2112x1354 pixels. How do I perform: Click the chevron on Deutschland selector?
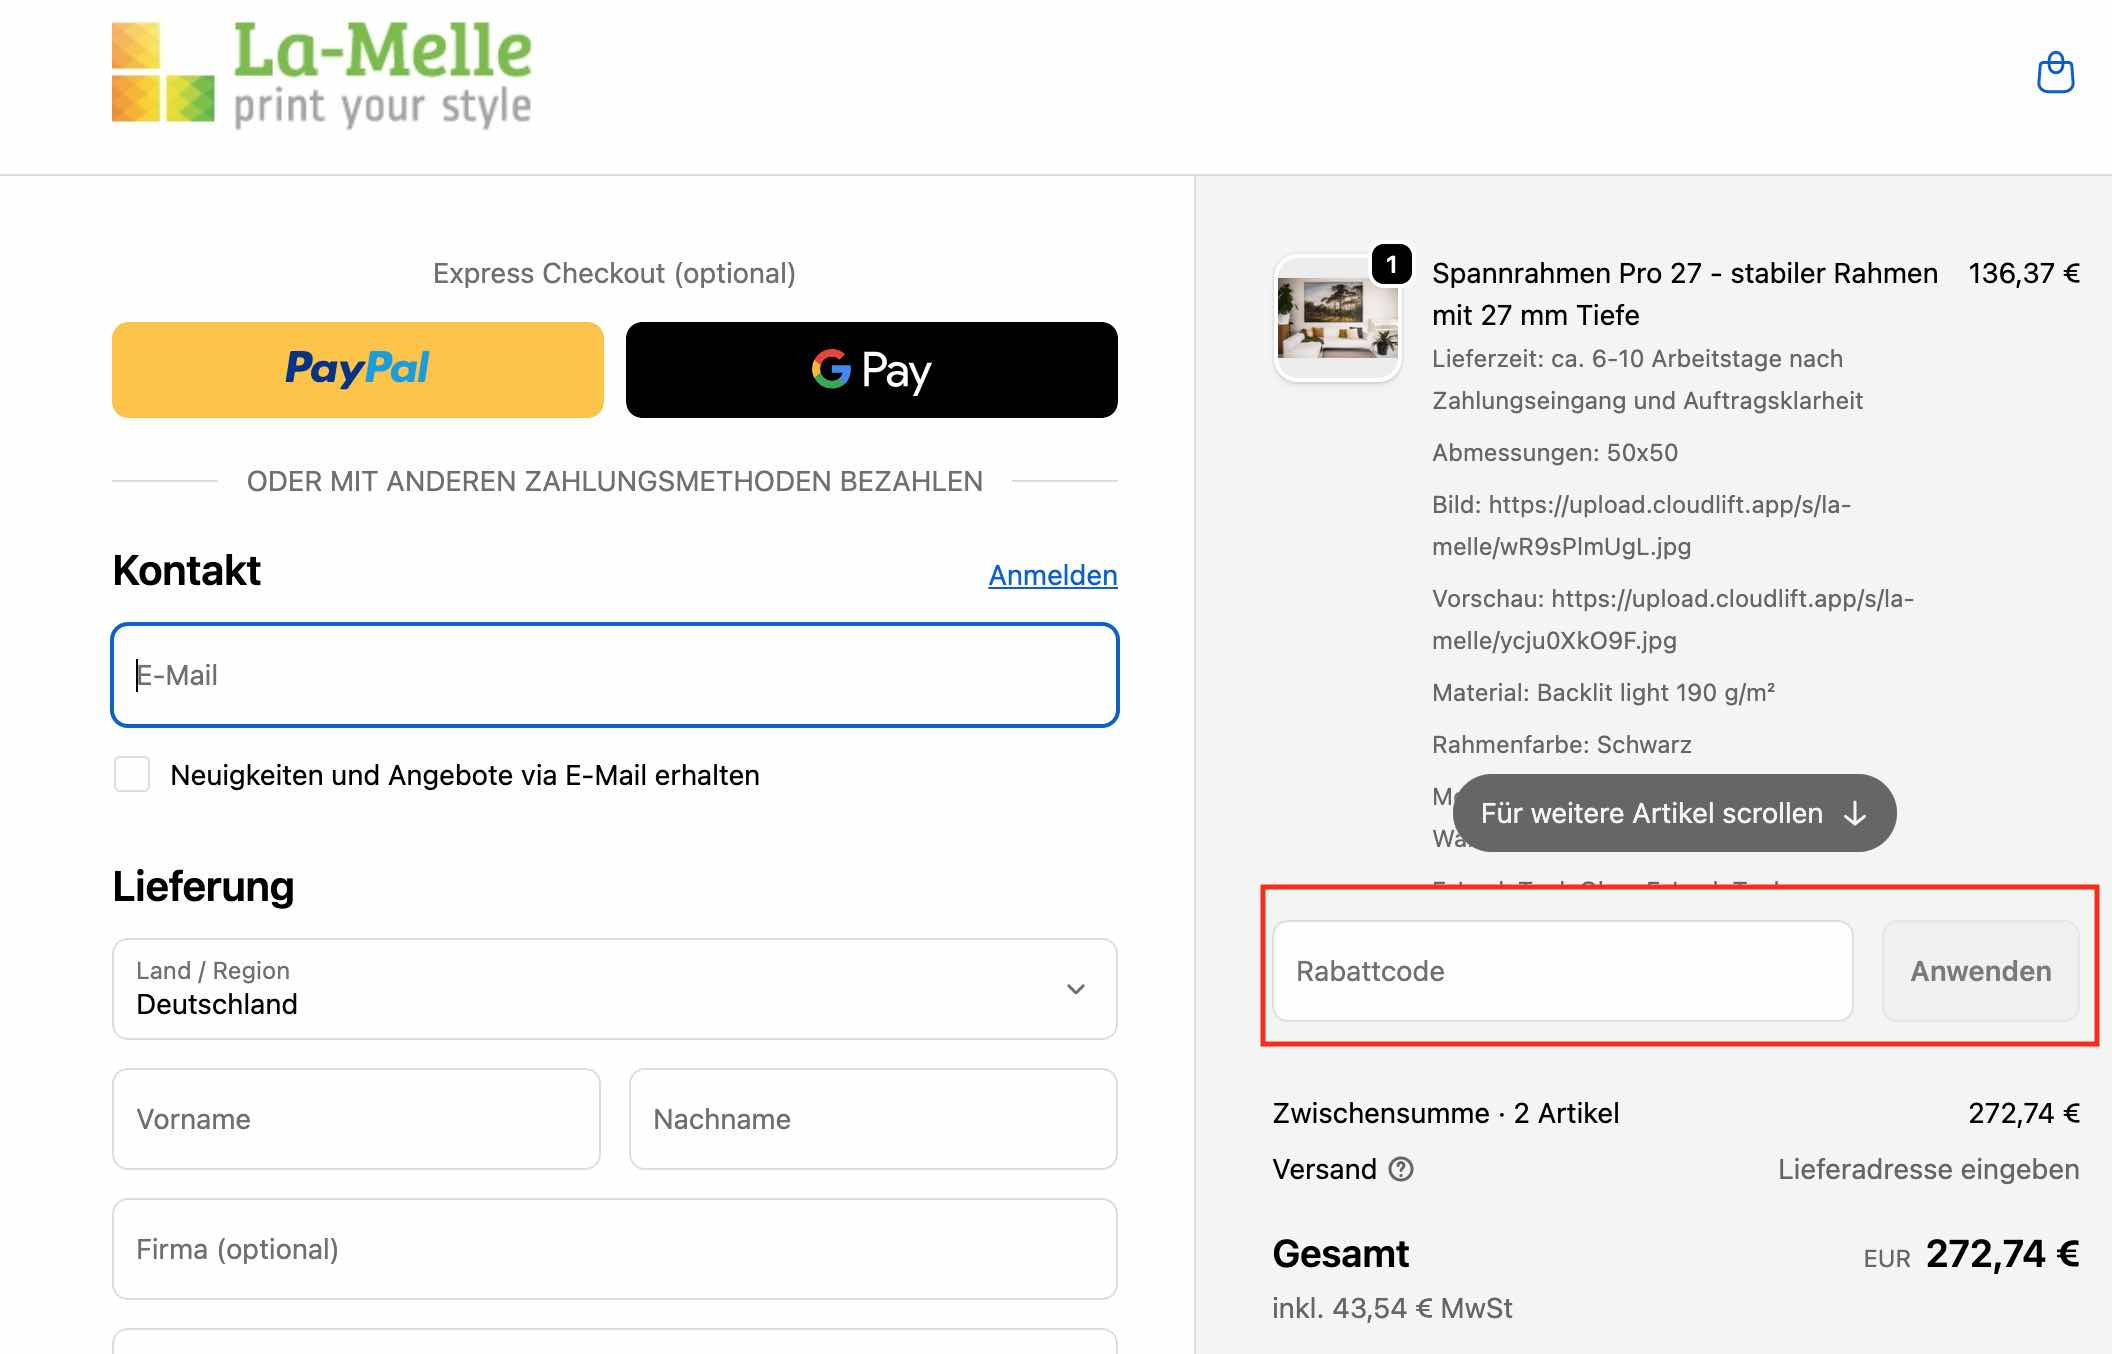(1076, 989)
